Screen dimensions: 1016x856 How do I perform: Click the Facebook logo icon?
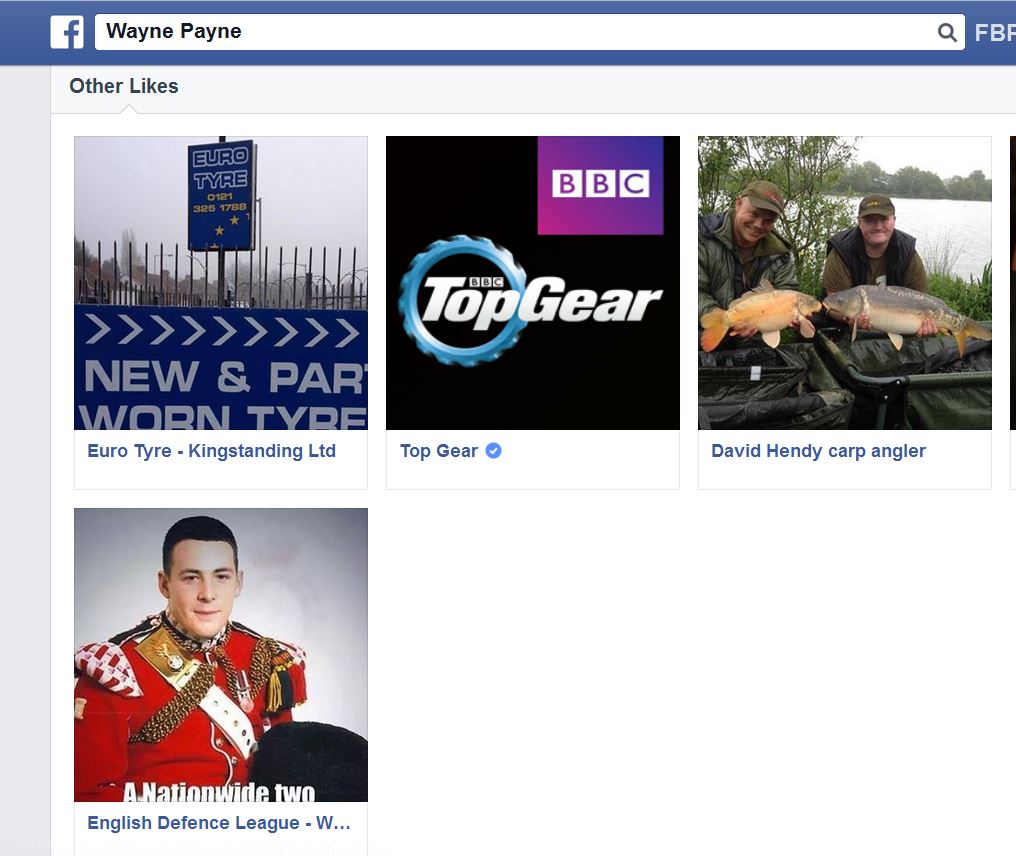[x=67, y=32]
